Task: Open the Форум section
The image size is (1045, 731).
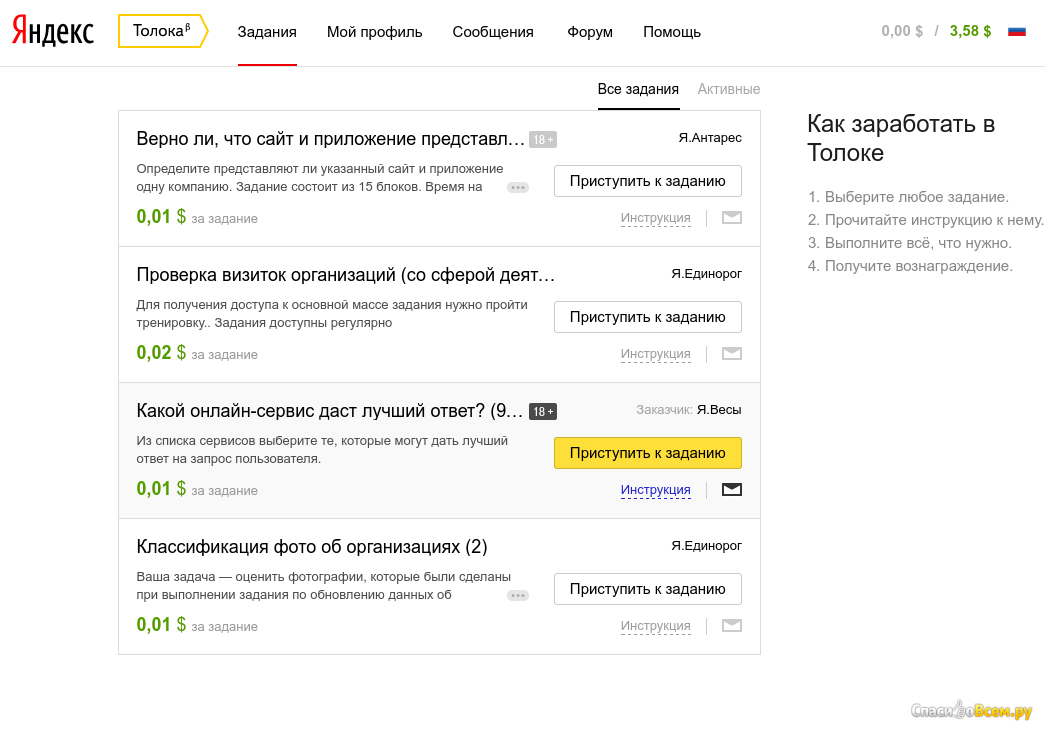Action: click(590, 32)
